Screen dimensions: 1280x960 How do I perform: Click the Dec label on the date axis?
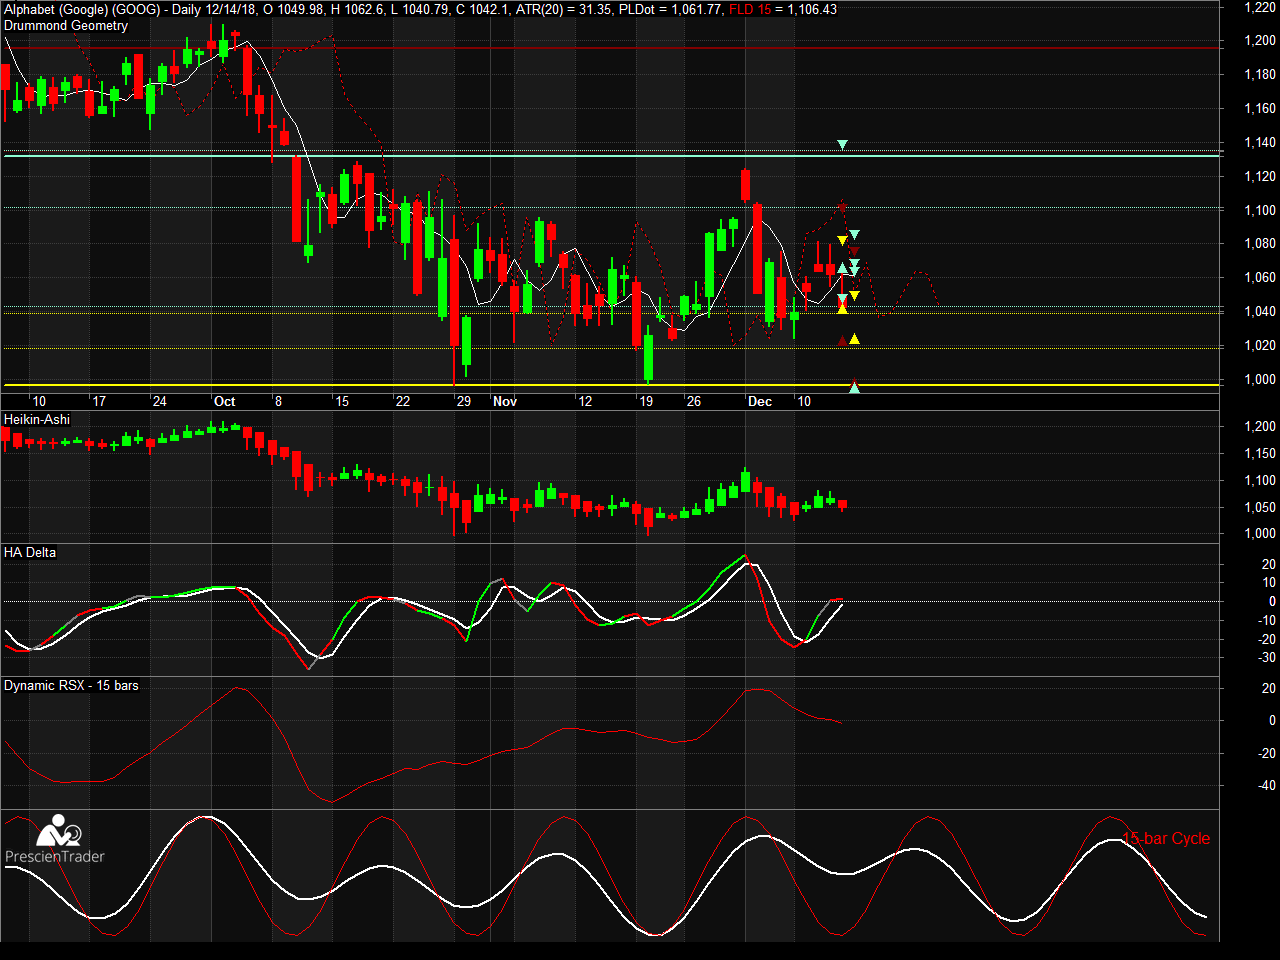coord(760,401)
